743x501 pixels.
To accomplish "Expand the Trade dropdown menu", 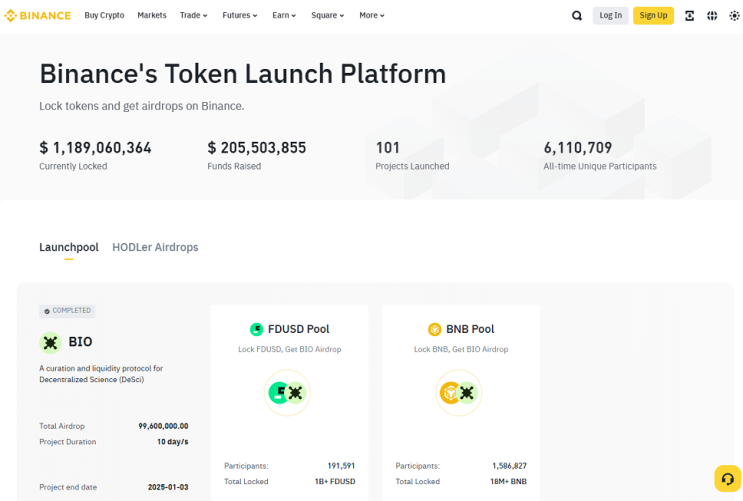I will pos(193,15).
